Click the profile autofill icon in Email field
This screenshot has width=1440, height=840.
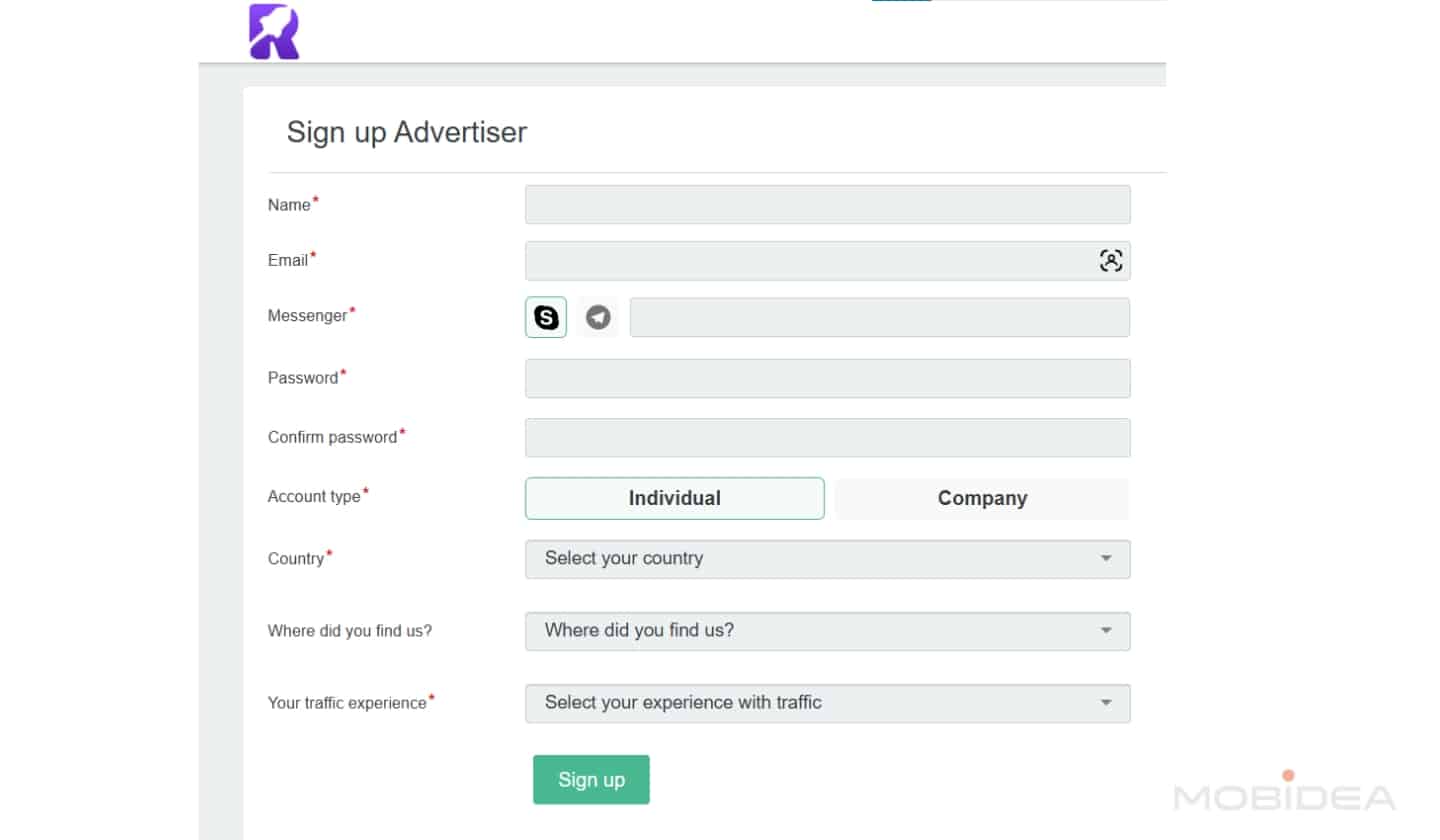point(1110,259)
